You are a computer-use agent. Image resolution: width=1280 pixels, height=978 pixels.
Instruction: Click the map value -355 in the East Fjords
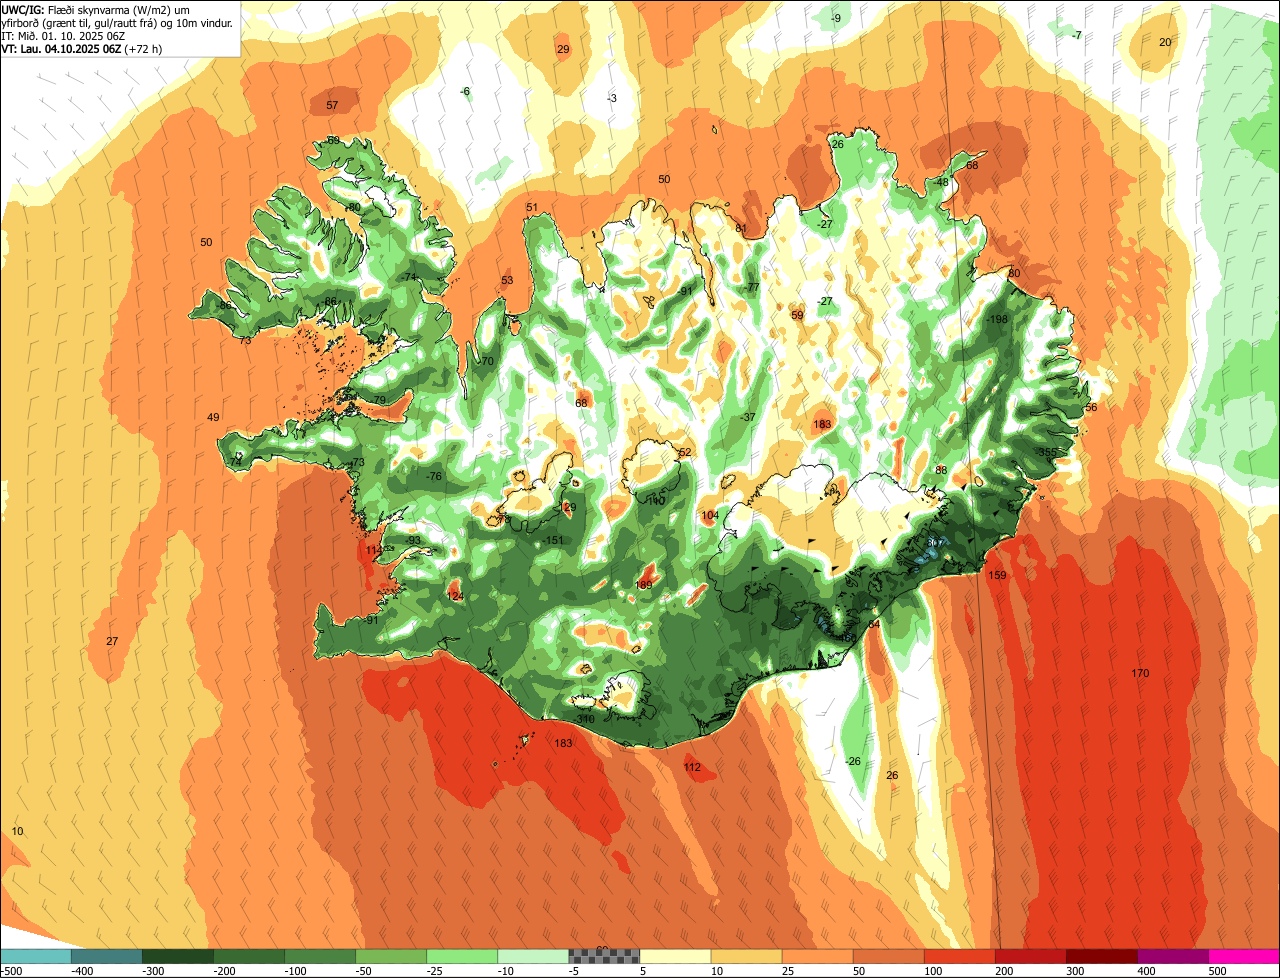[x=1046, y=453]
